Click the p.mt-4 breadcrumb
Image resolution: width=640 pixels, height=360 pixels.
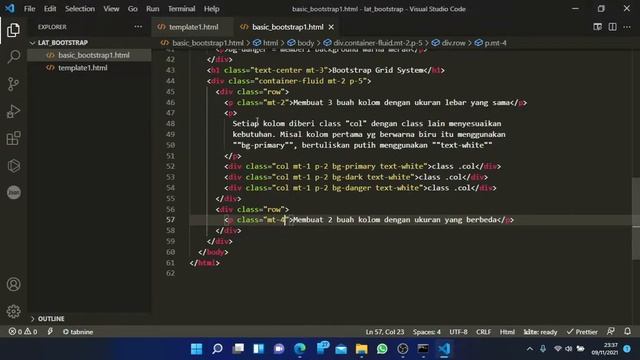tap(491, 43)
